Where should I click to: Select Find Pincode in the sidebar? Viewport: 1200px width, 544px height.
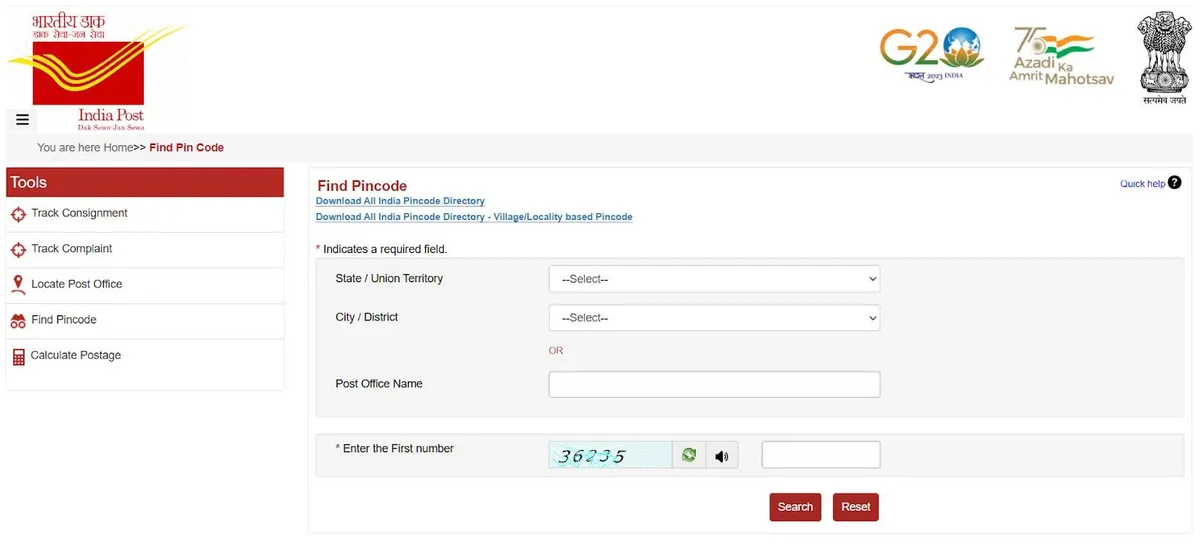pos(63,320)
